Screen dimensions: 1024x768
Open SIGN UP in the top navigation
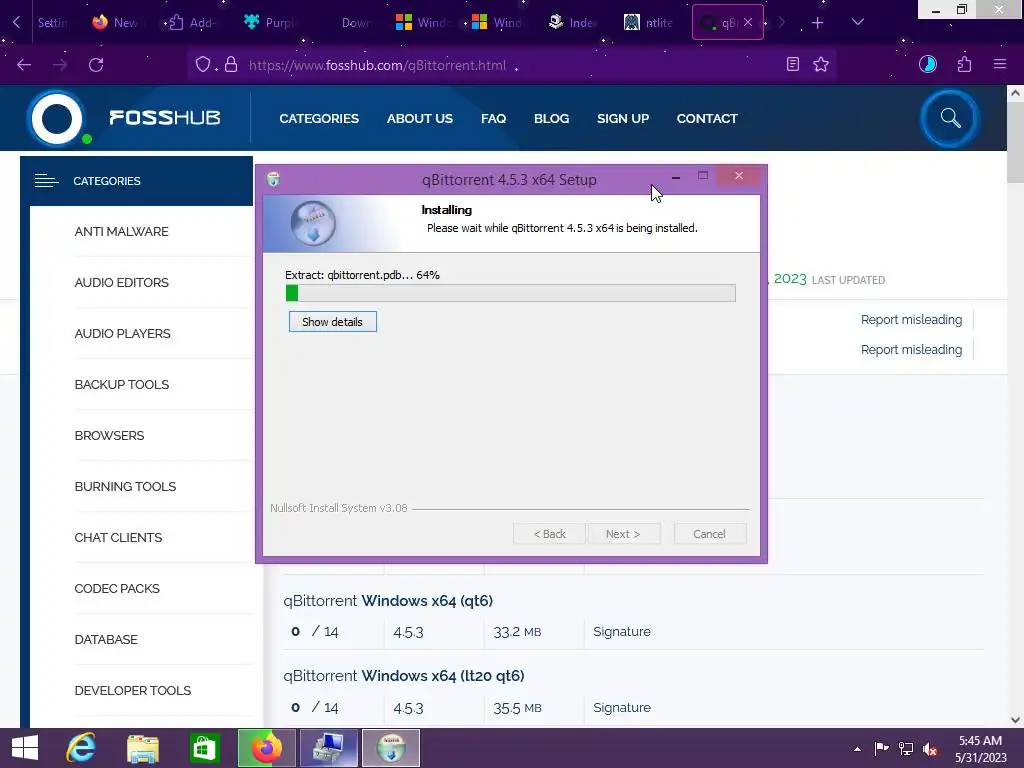click(x=622, y=118)
